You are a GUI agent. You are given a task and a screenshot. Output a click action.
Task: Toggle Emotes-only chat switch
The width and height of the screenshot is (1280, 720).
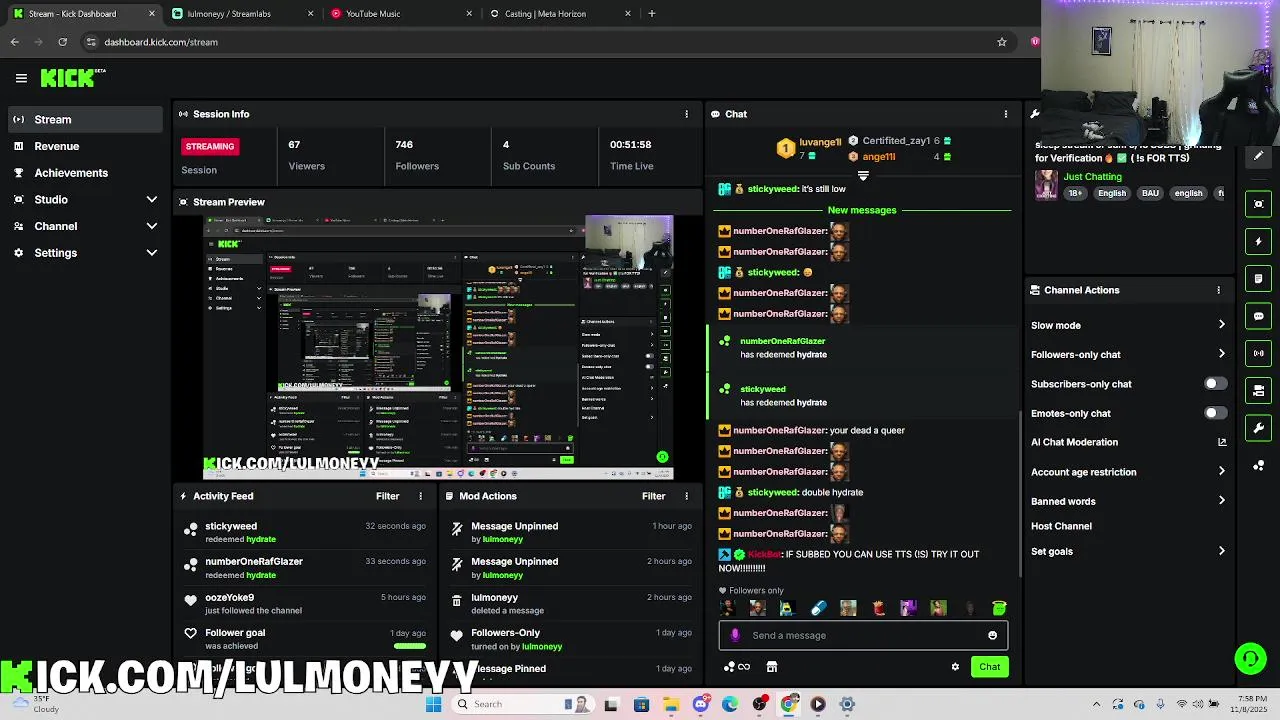1215,413
